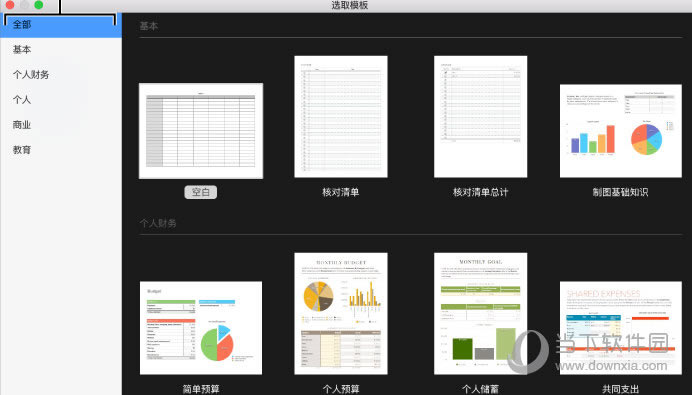Select the 共同支出 Shared Expenses thumbnail
The width and height of the screenshot is (692, 395).
pos(621,328)
